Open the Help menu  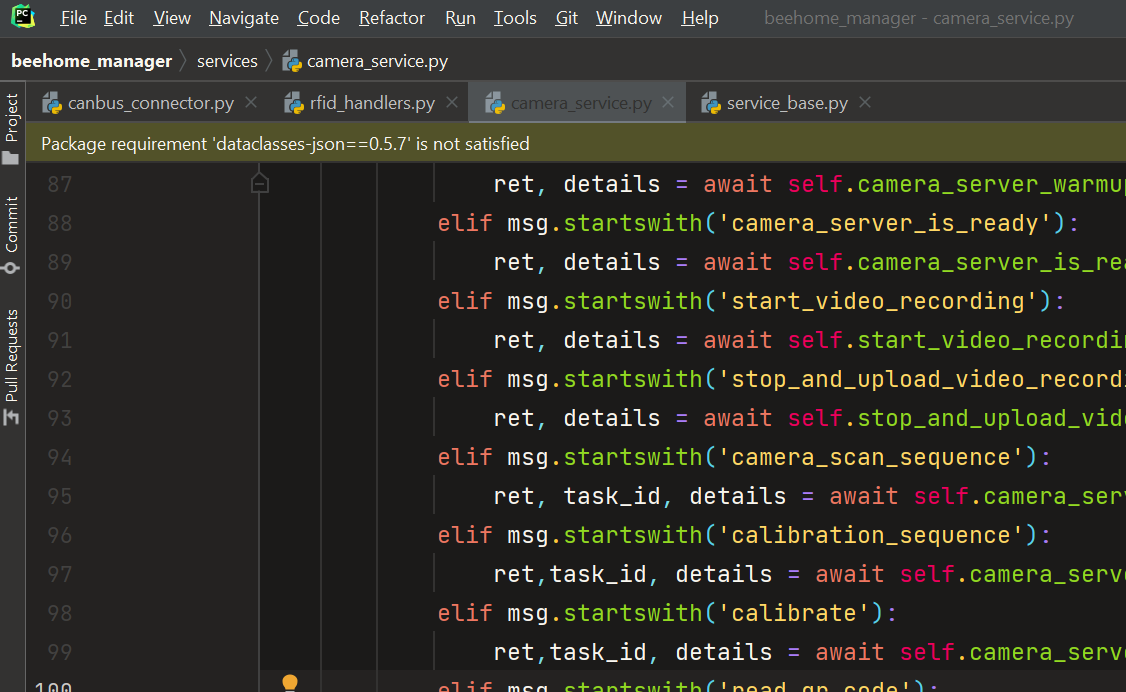[x=699, y=18]
